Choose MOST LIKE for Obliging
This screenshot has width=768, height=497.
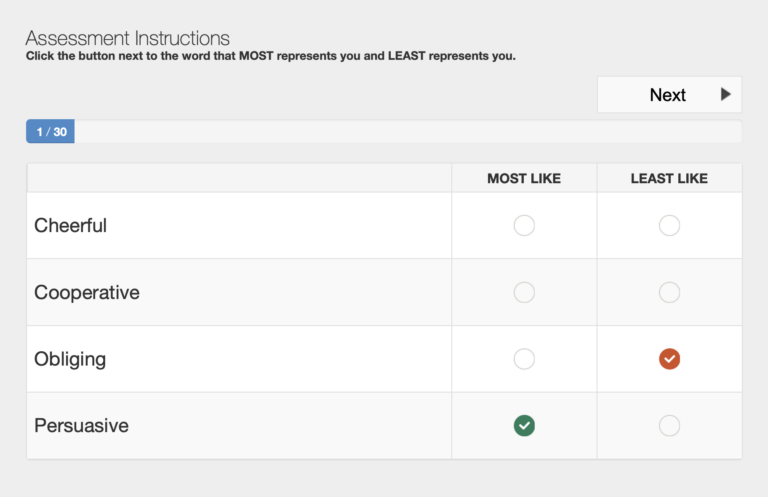[x=524, y=359]
